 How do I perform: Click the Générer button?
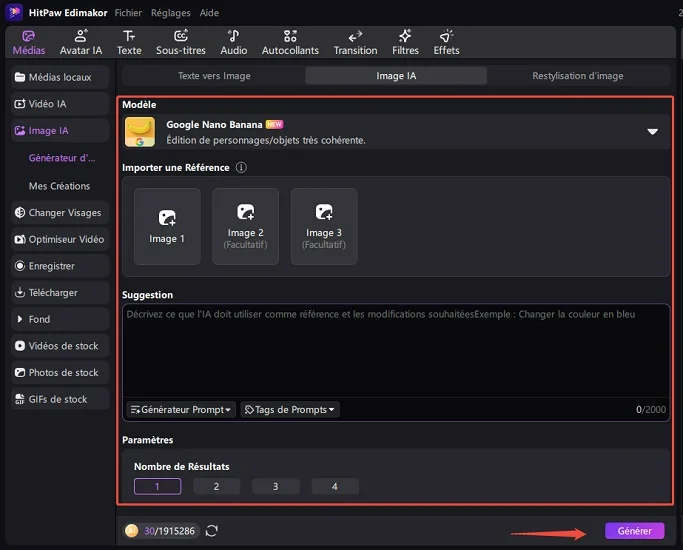click(634, 531)
